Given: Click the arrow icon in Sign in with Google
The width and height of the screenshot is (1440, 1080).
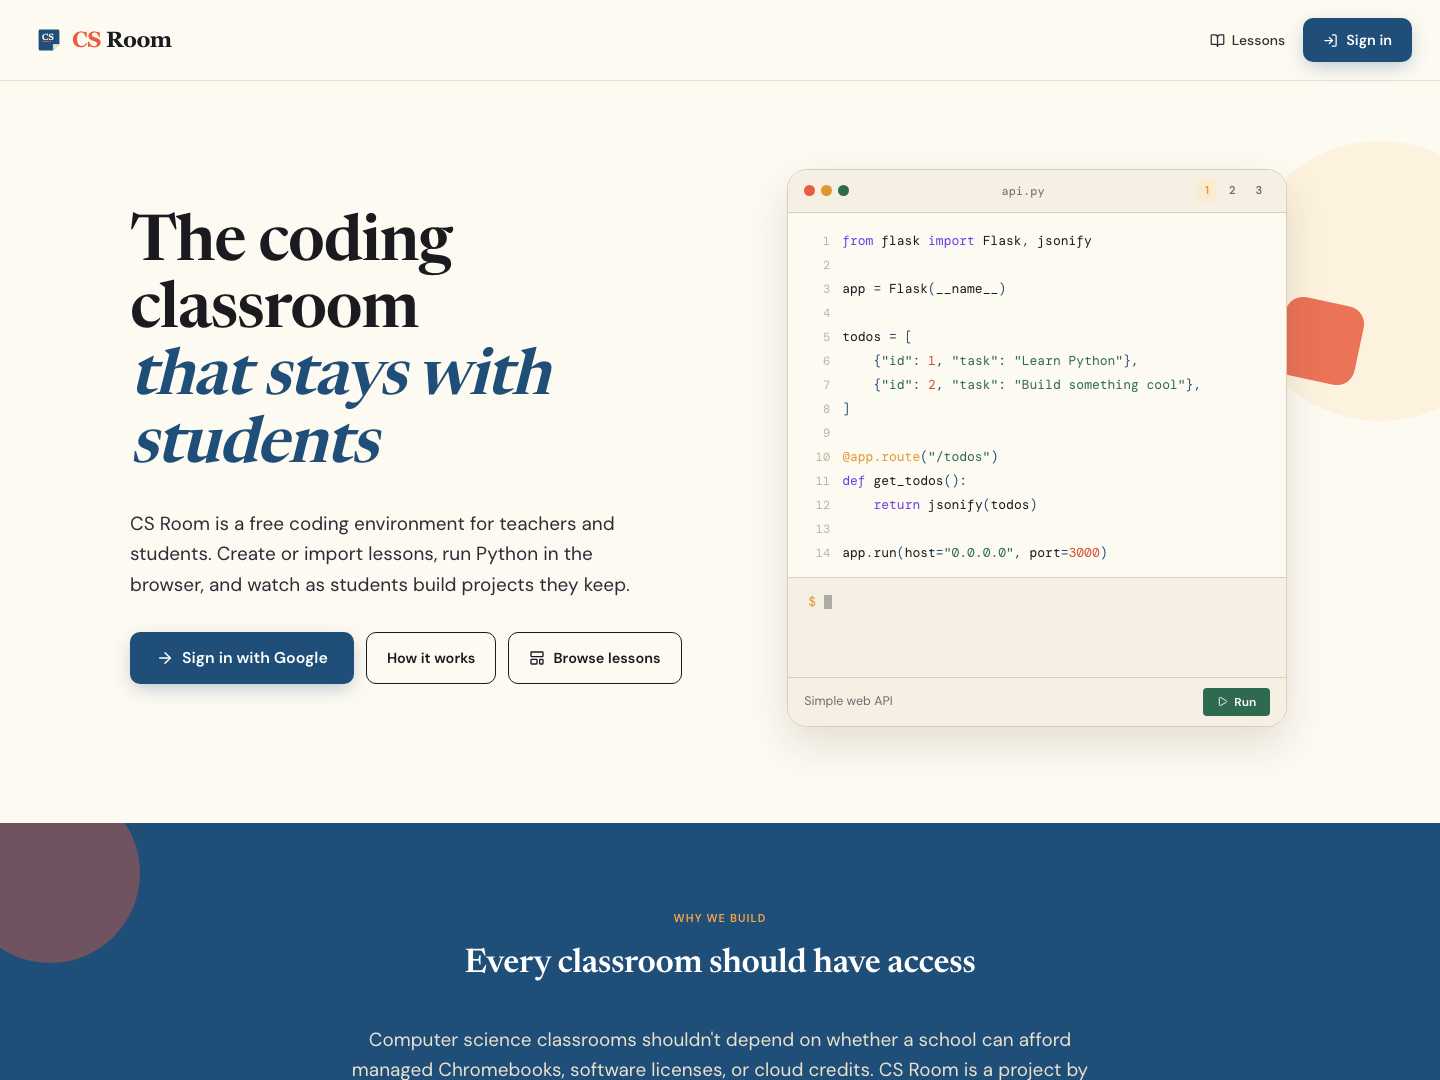Looking at the screenshot, I should 165,658.
